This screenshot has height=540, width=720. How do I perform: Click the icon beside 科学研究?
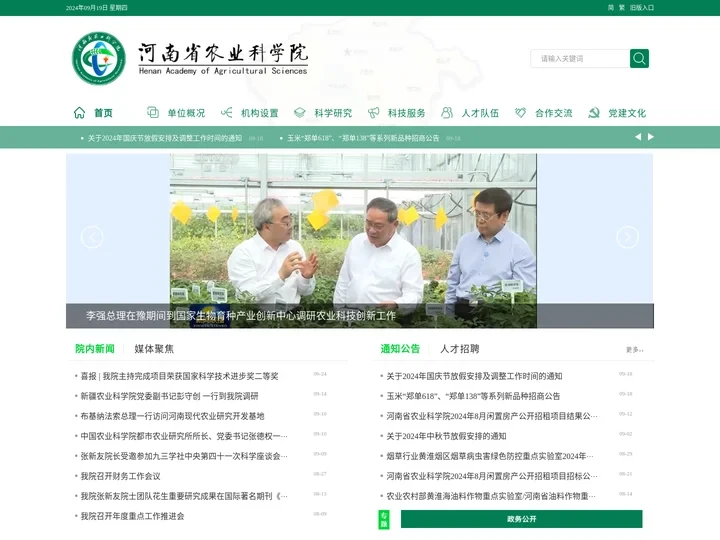[x=300, y=112]
